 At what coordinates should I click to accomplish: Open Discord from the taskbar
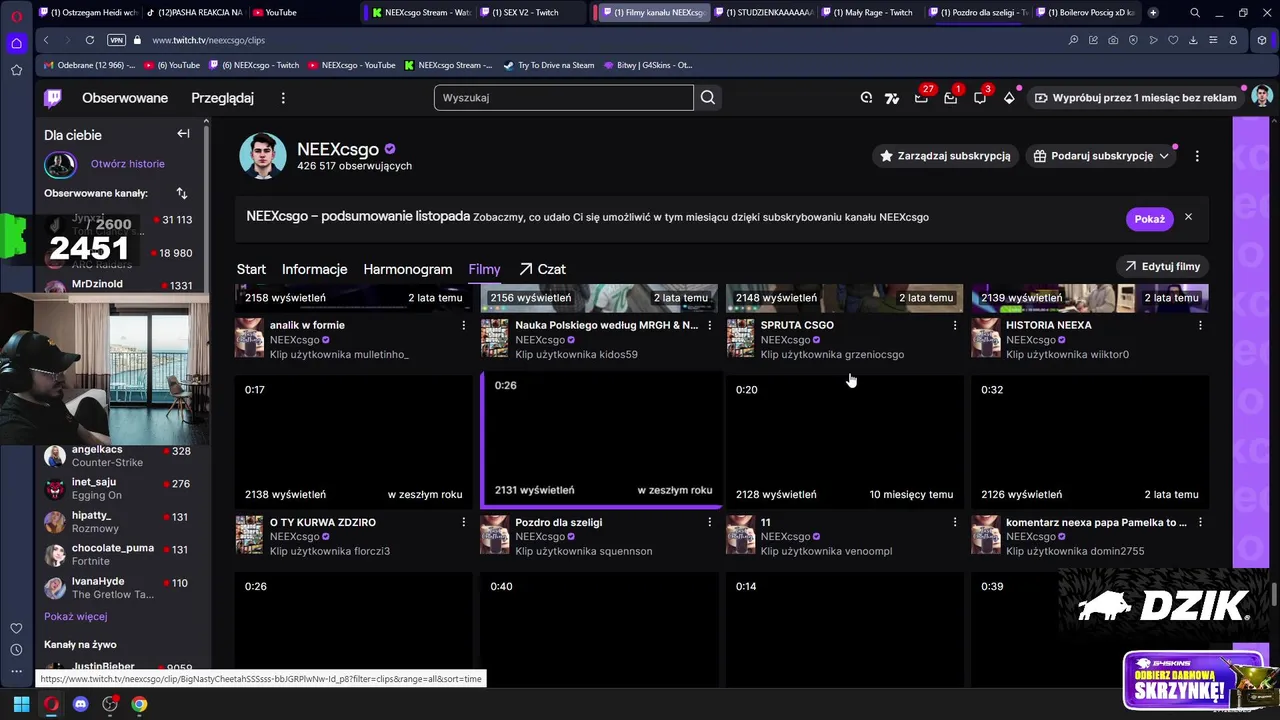[81, 704]
